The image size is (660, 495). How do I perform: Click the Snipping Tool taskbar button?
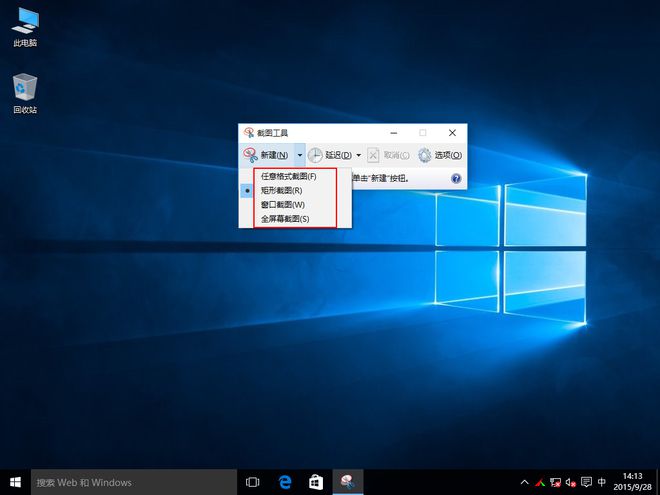tap(346, 482)
